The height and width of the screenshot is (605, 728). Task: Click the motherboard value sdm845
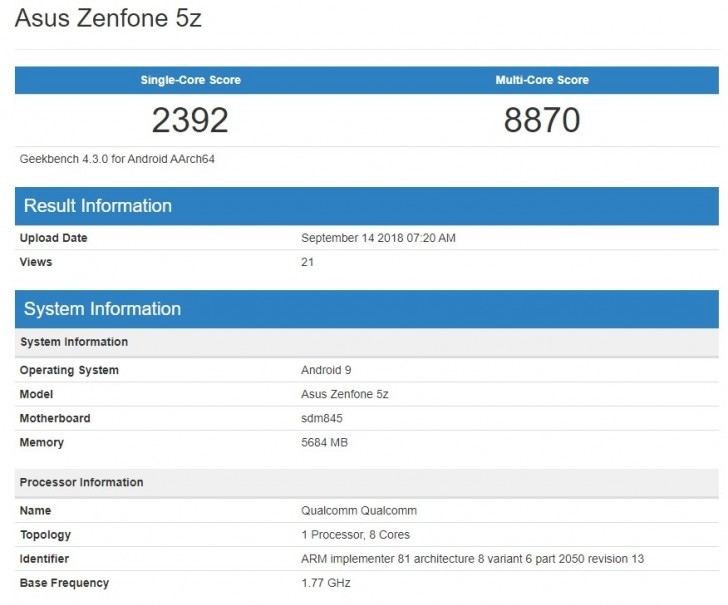[322, 418]
